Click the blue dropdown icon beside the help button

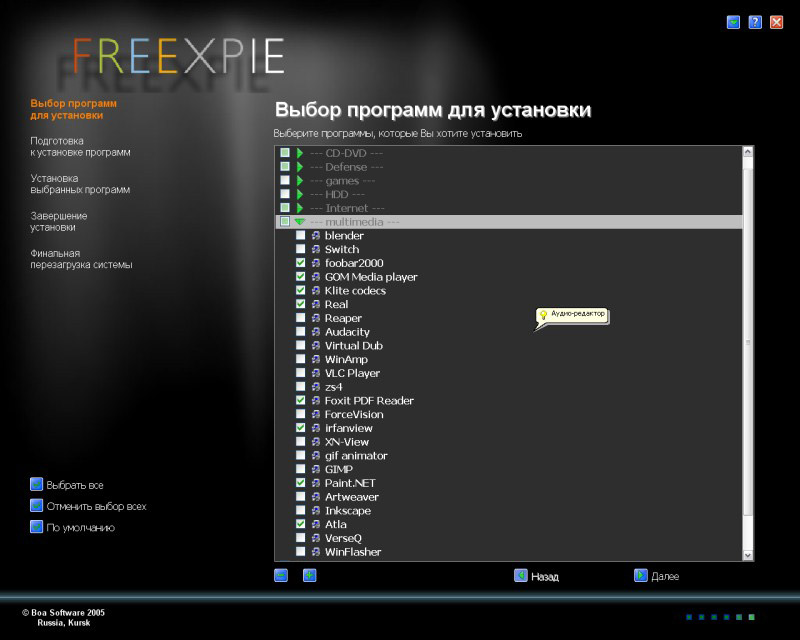point(733,22)
